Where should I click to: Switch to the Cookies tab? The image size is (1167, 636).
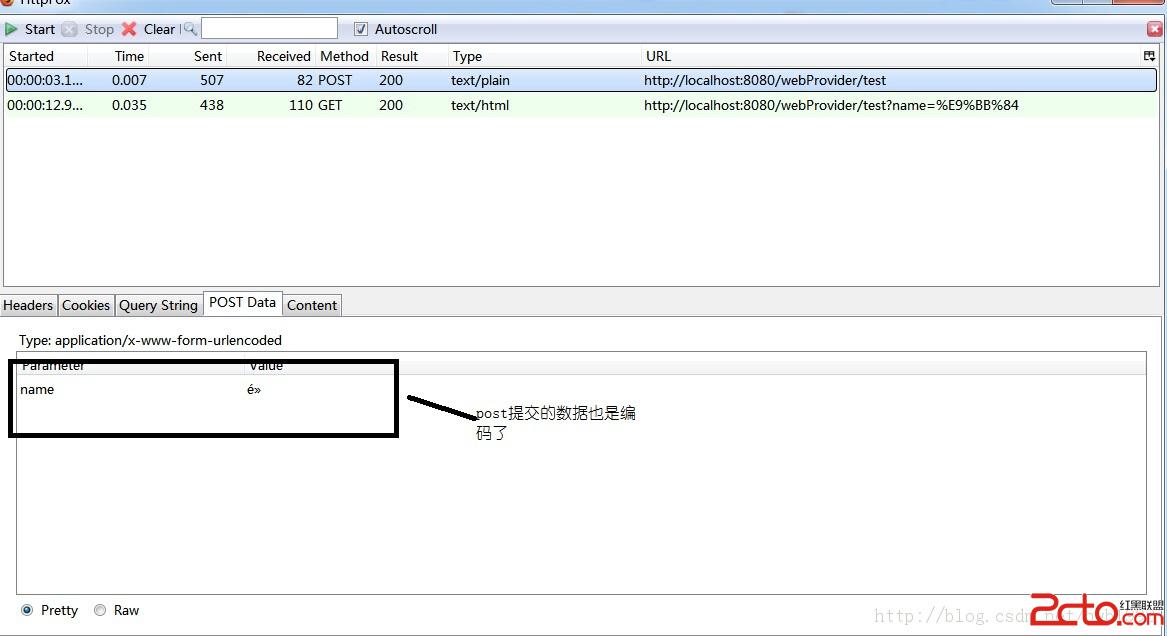[x=86, y=305]
